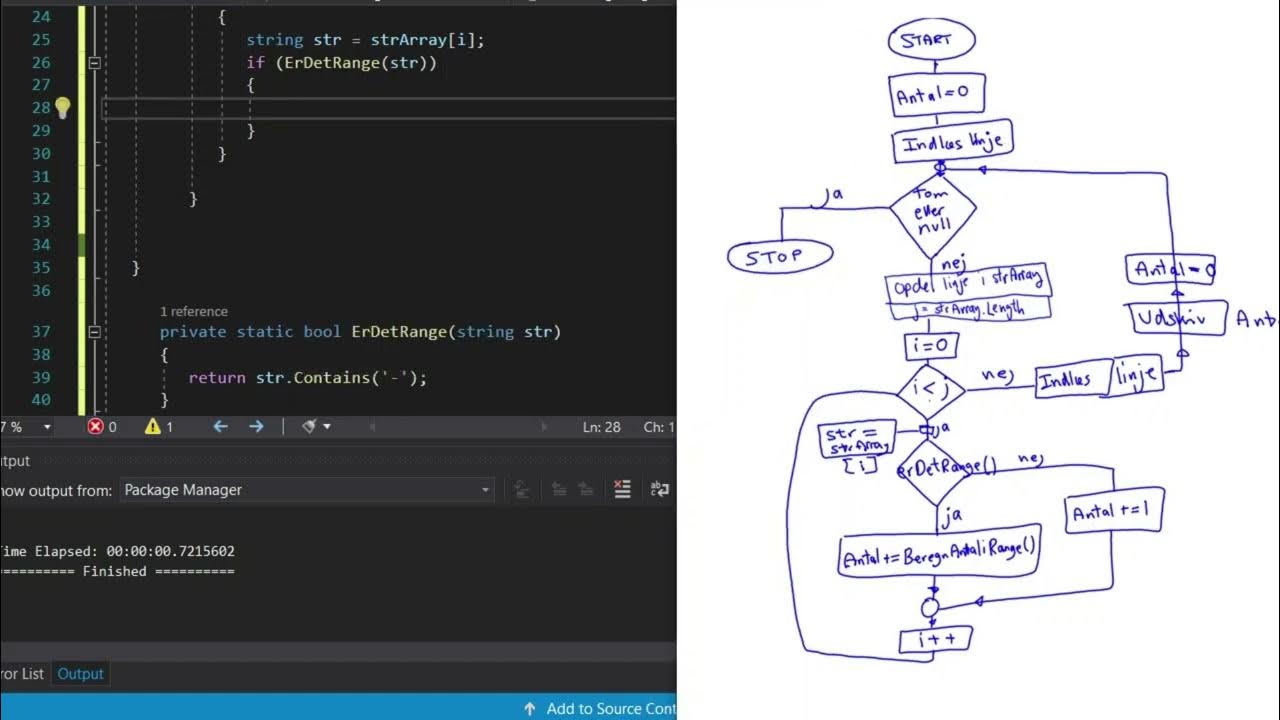The image size is (1280, 720).
Task: Switch to the Error List tab
Action: 22,674
